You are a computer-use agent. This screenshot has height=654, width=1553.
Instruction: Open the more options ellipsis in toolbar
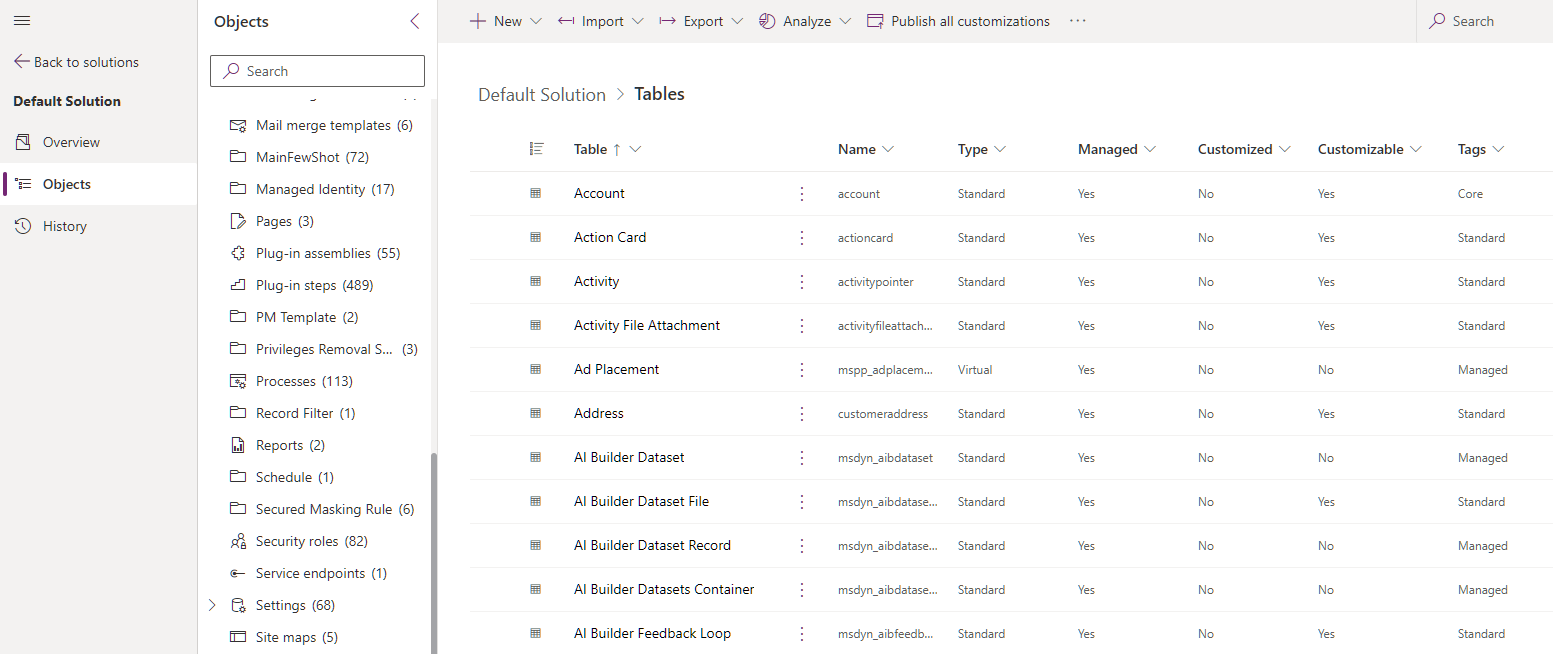[x=1077, y=21]
